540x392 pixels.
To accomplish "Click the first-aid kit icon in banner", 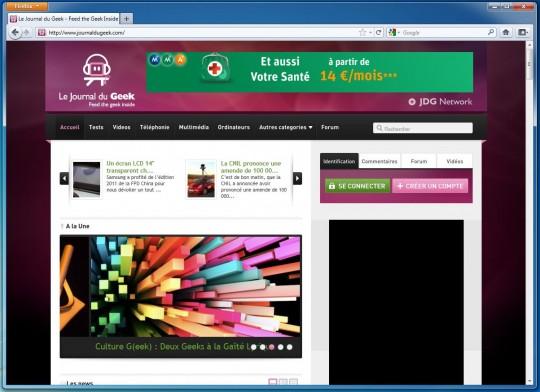I will pyautogui.click(x=215, y=68).
